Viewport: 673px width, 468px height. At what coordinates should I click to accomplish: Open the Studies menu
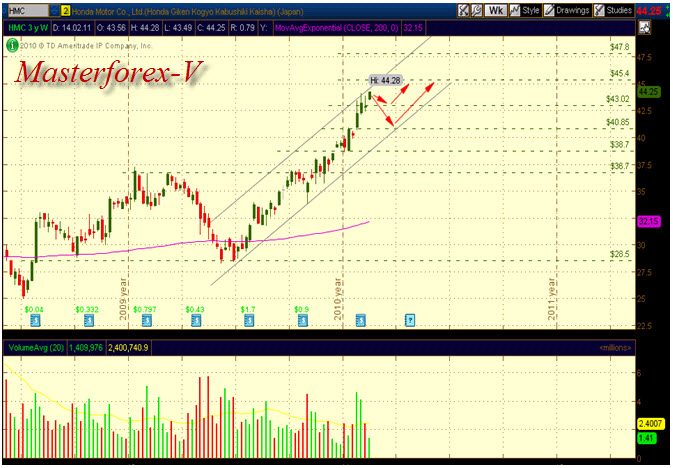[x=613, y=10]
